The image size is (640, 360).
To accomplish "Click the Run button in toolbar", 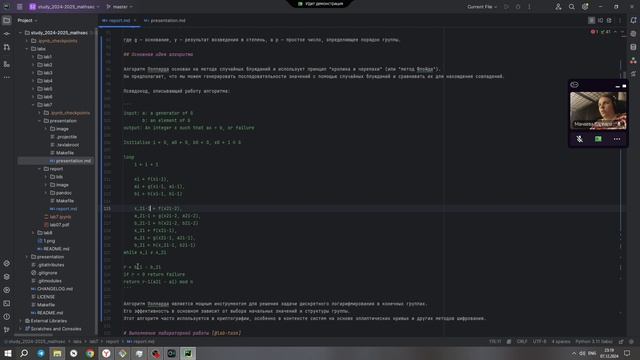I will [x=506, y=7].
